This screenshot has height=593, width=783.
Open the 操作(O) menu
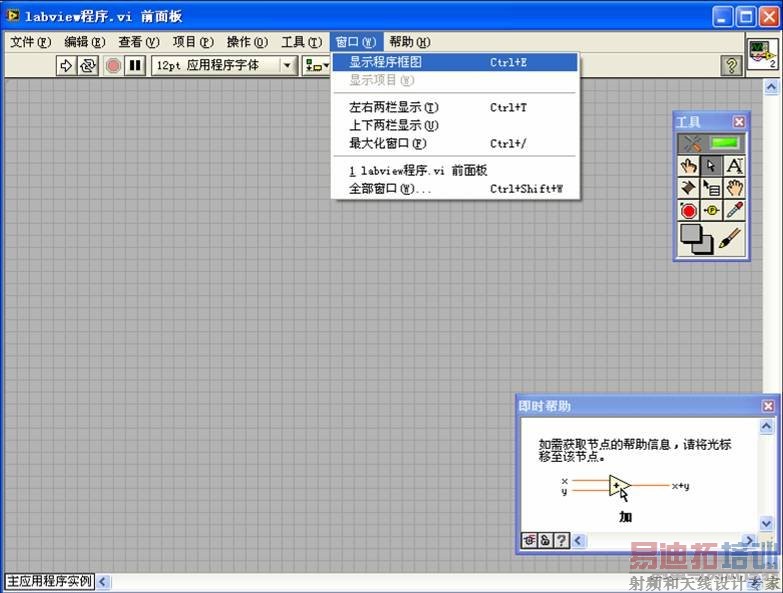click(247, 42)
